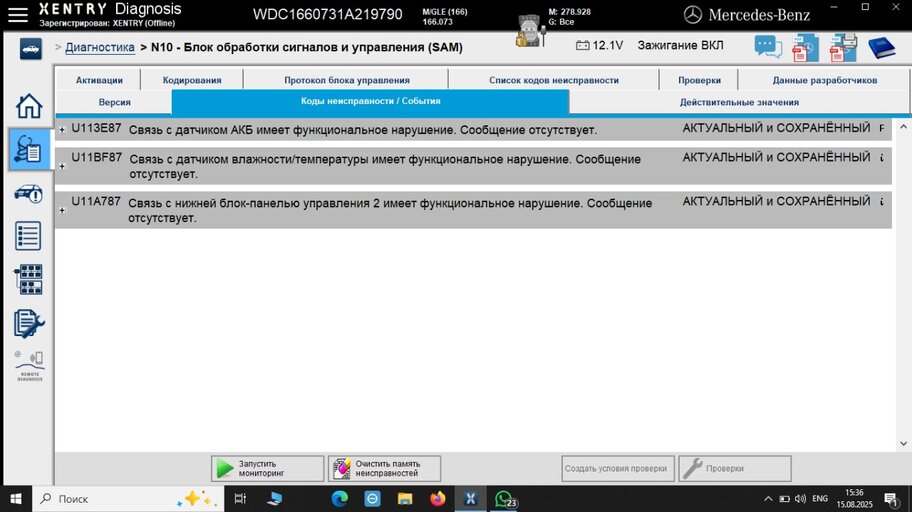Open File Explorer from the taskbar

405,499
